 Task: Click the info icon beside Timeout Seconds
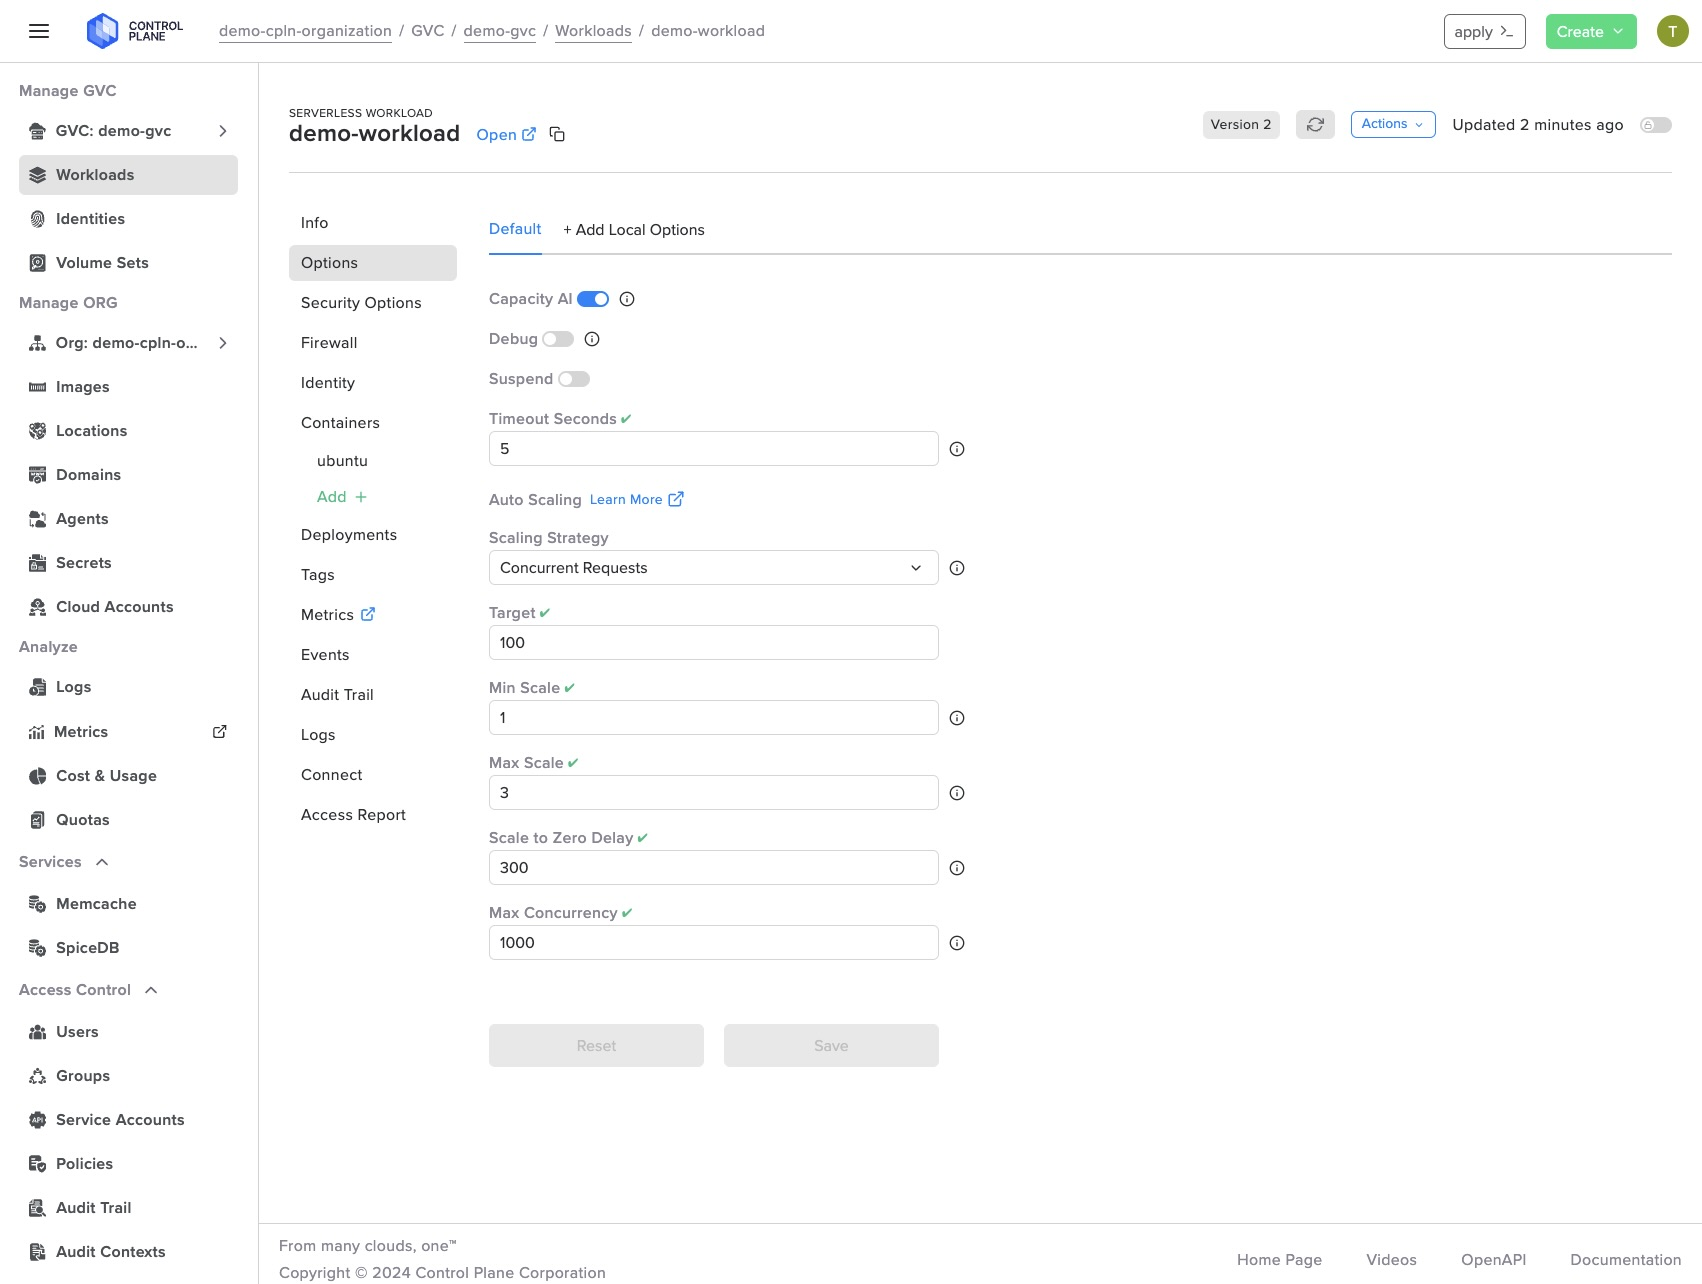coord(957,449)
